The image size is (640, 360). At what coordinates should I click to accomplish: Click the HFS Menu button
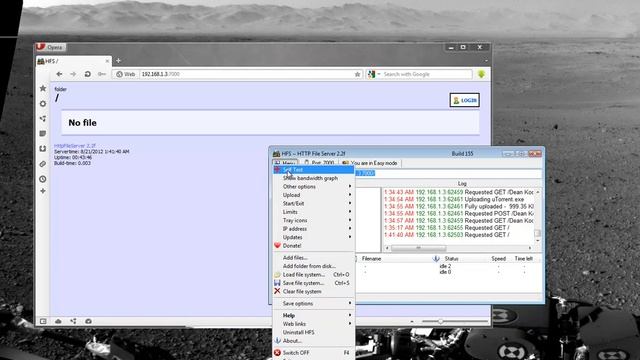pos(285,163)
